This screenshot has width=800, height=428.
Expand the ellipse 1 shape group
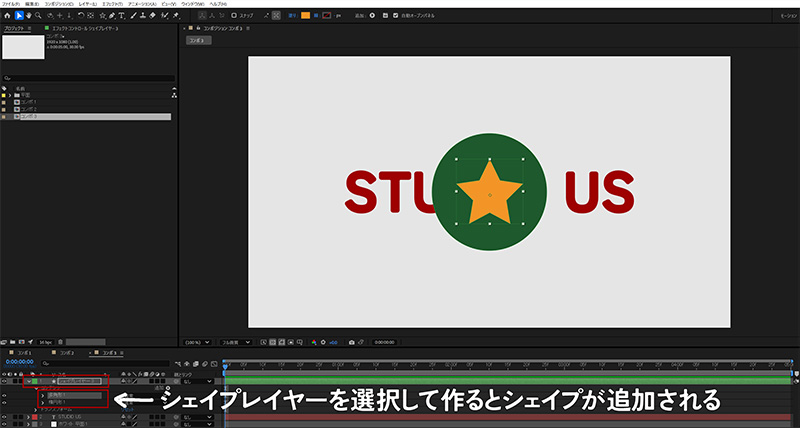point(42,402)
